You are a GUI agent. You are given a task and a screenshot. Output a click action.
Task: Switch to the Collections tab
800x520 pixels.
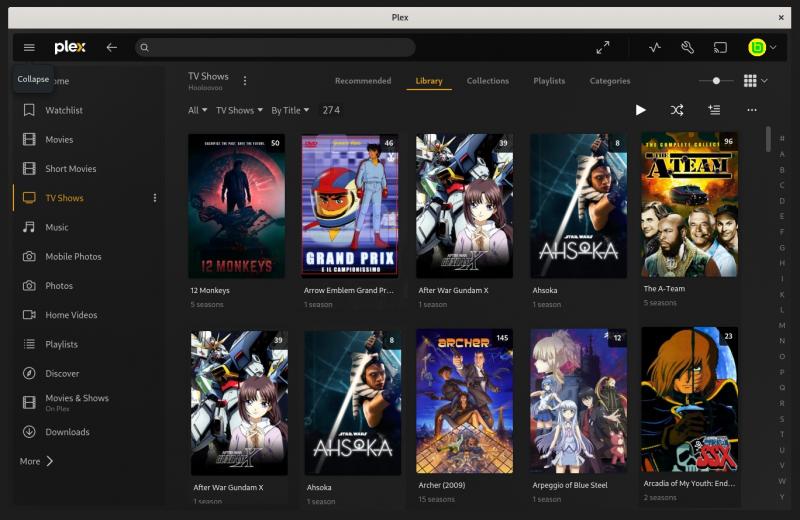click(x=487, y=81)
